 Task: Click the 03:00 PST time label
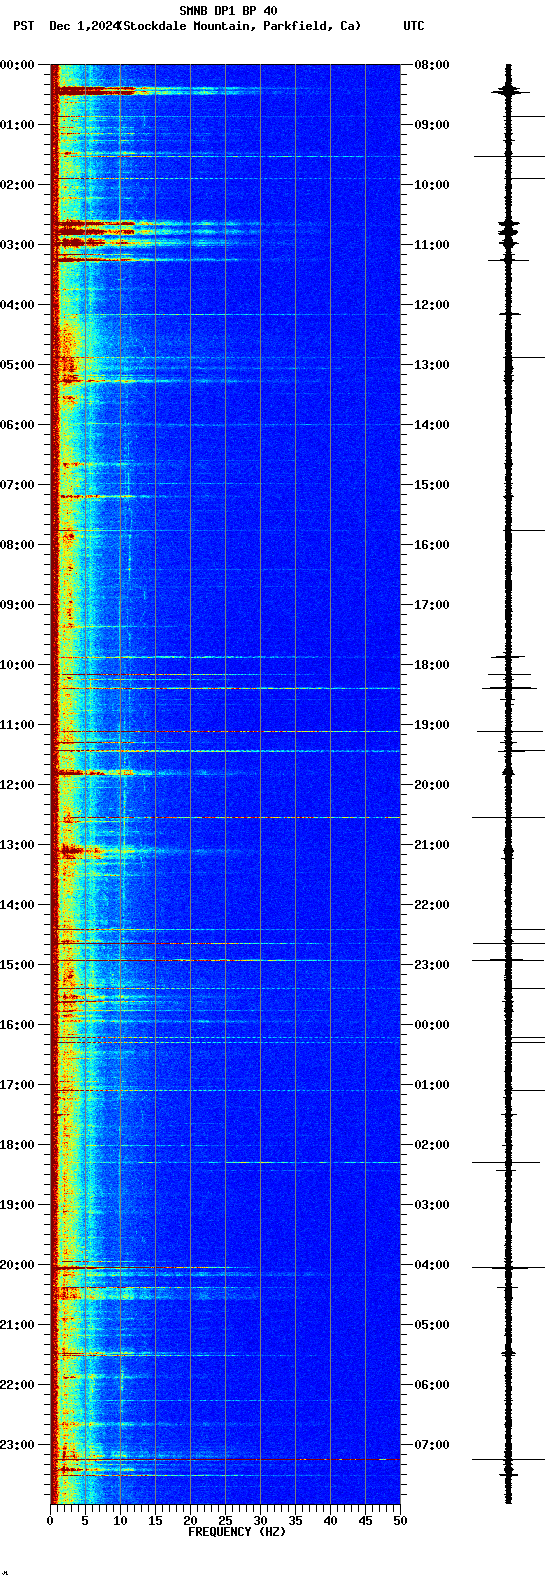tap(17, 245)
